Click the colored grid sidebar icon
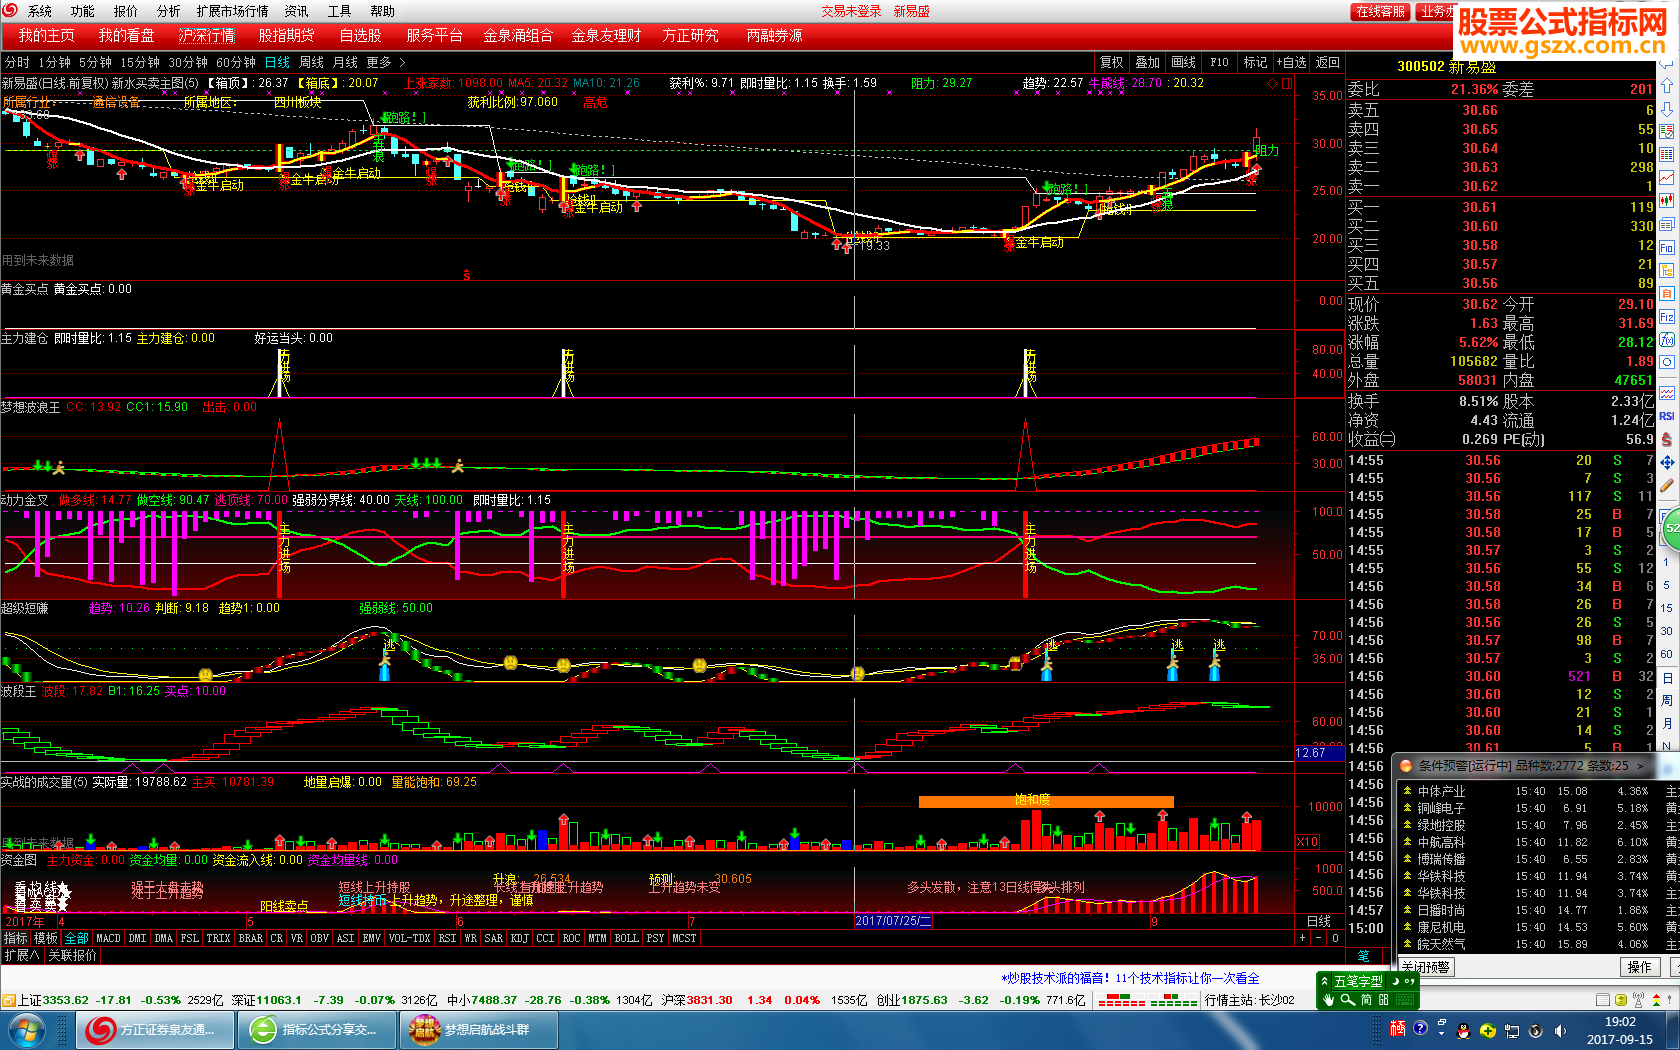Image resolution: width=1680 pixels, height=1050 pixels. click(x=1667, y=154)
